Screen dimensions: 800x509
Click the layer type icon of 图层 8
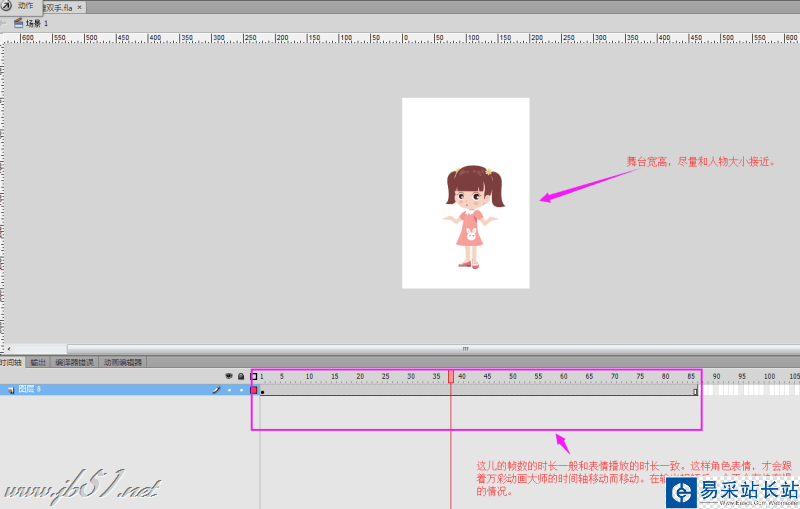(x=10, y=390)
